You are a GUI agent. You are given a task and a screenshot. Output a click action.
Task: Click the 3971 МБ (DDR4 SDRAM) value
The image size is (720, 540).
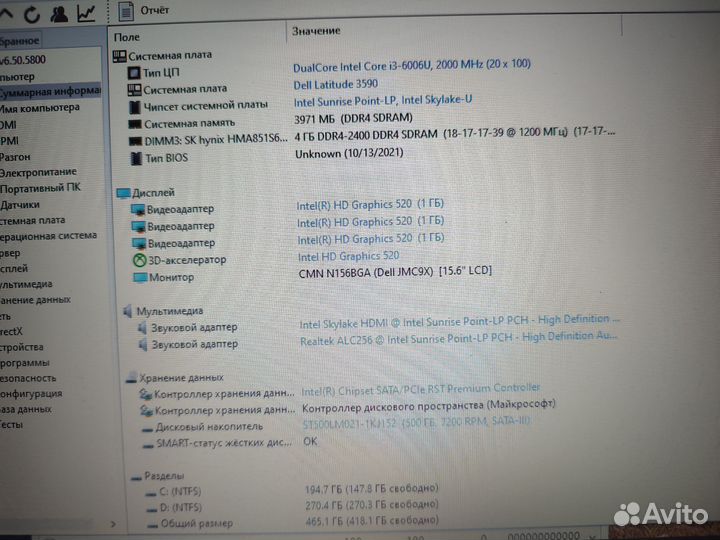353,118
